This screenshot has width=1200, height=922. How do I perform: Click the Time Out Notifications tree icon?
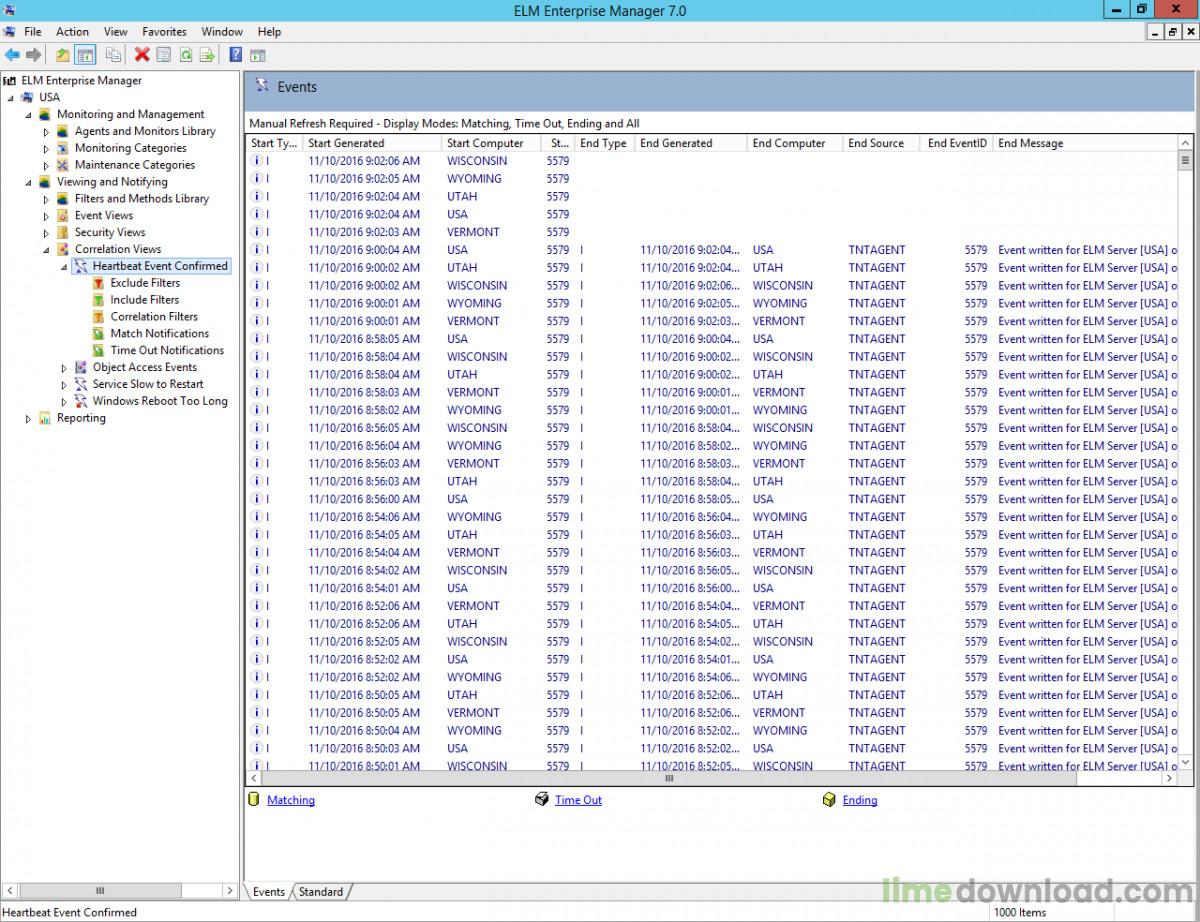[x=99, y=351]
